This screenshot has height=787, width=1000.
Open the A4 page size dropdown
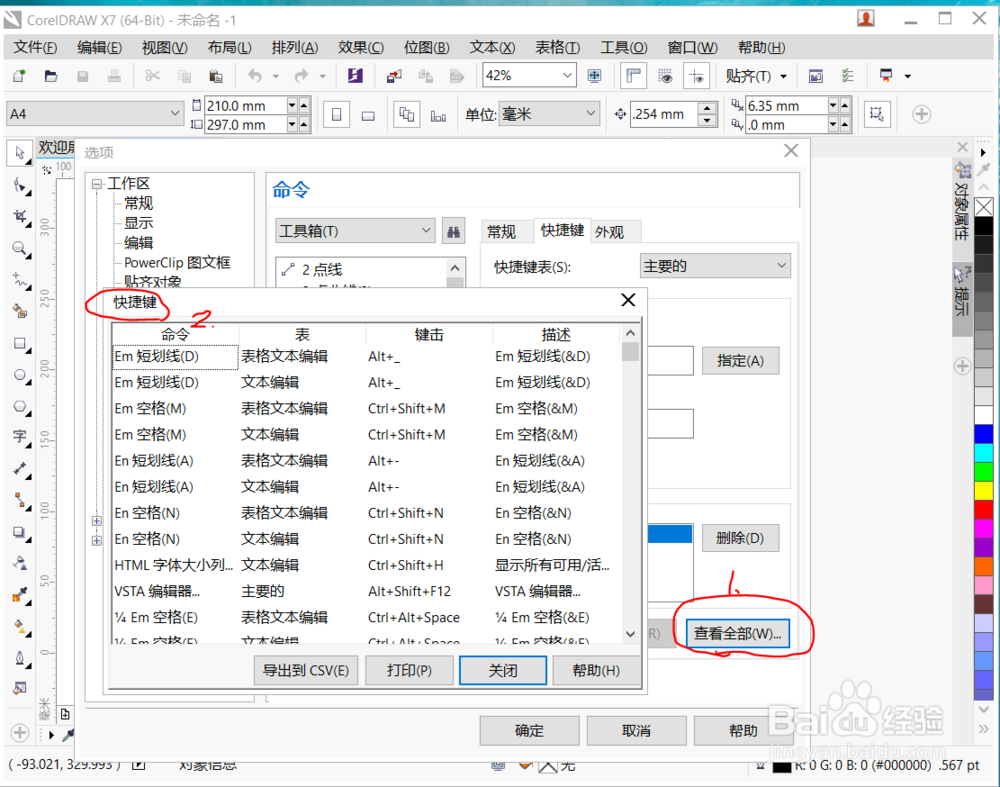pyautogui.click(x=175, y=114)
